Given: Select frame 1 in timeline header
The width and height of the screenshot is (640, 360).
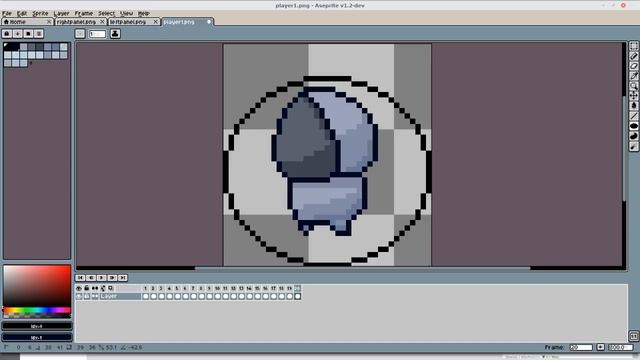Looking at the screenshot, I should click(145, 288).
